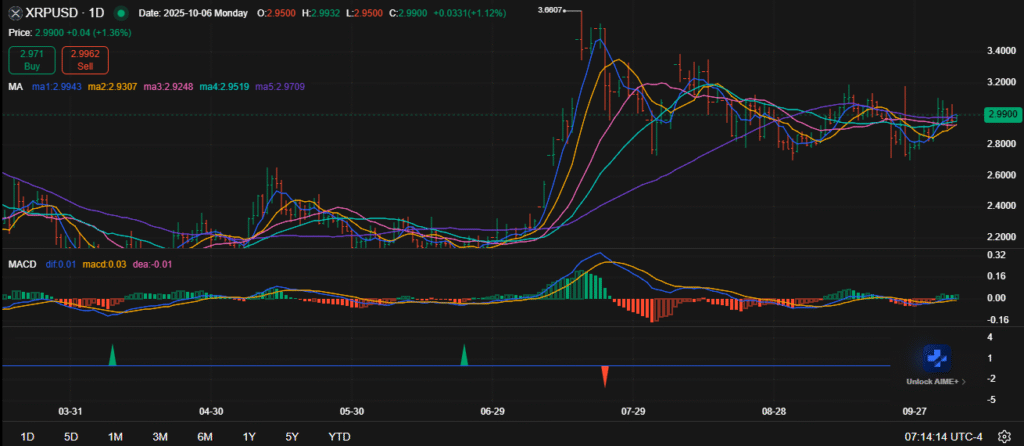
Task: Select YTD time range
Action: 339,436
